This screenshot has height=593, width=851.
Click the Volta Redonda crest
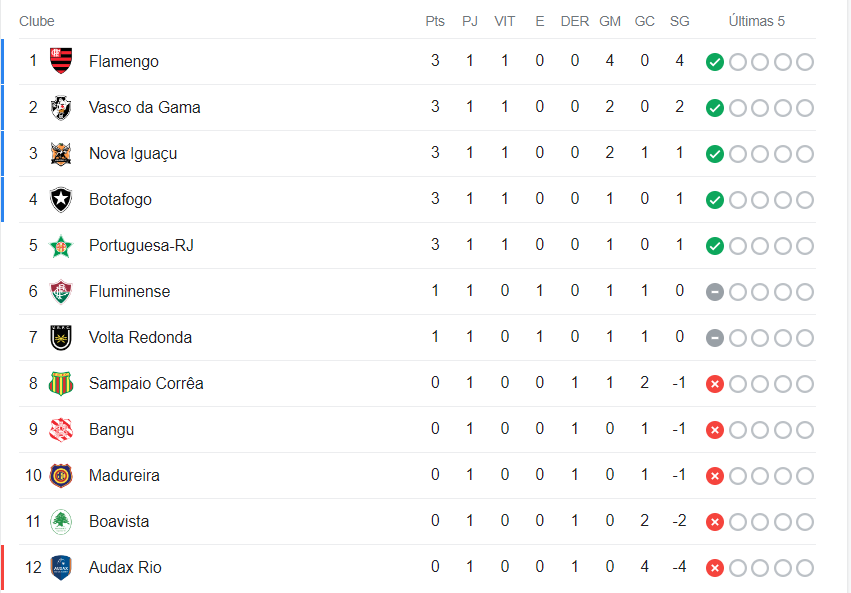[61, 337]
